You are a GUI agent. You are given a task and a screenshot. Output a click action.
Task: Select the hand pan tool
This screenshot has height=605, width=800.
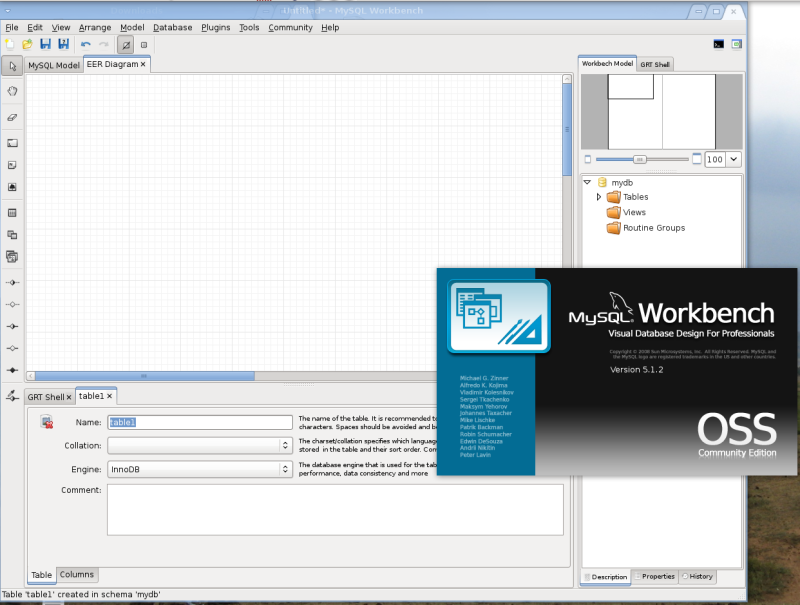point(12,91)
